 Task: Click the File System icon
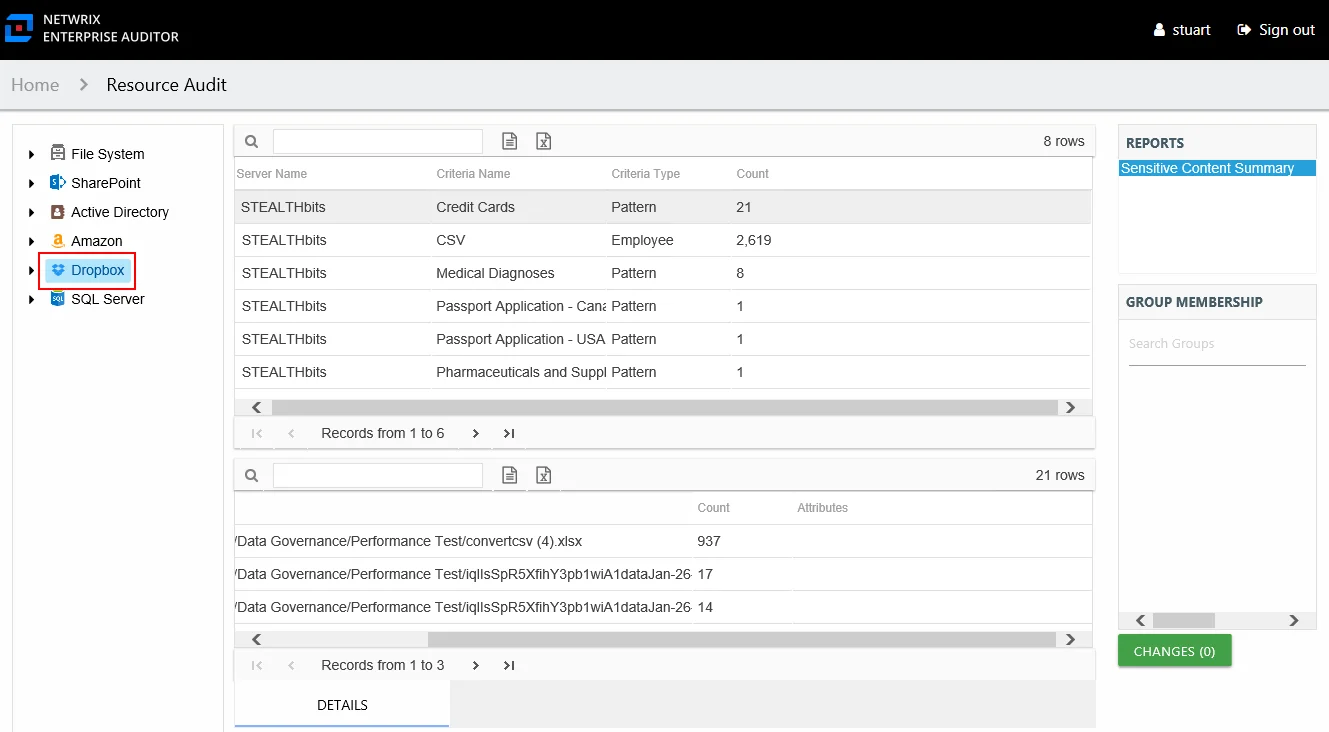(58, 153)
